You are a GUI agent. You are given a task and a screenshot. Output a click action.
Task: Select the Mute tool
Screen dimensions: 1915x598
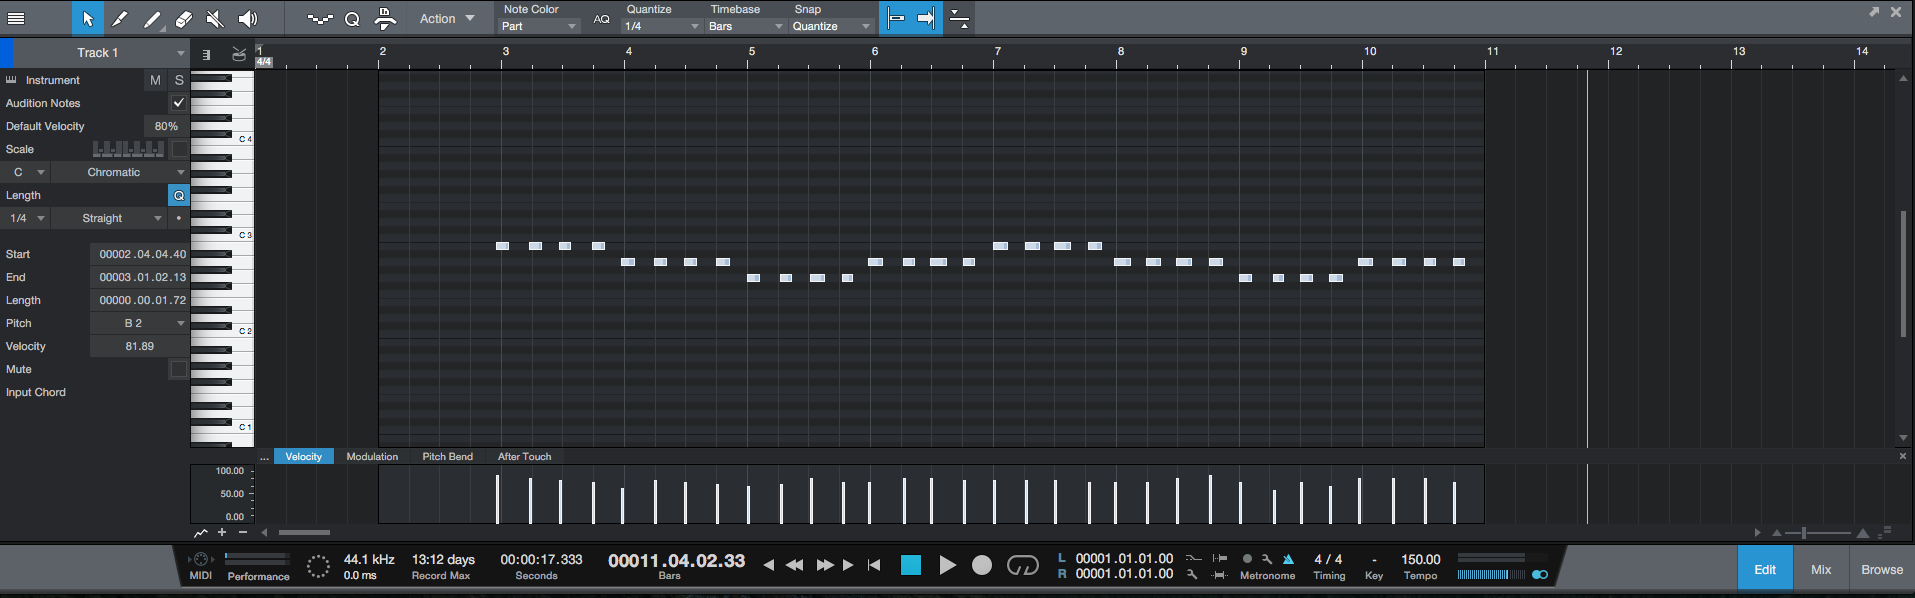coord(215,18)
